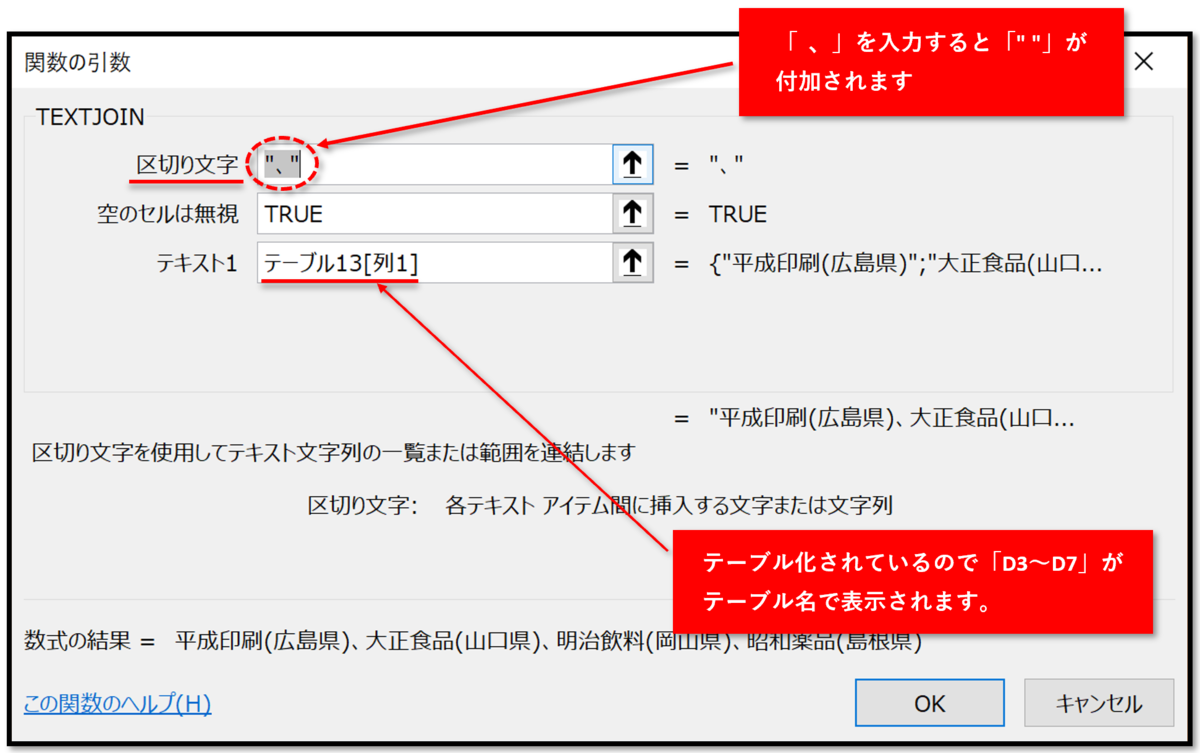The image size is (1200, 753).
Task: Click the dashed red circle around "、"
Action: click(x=284, y=162)
